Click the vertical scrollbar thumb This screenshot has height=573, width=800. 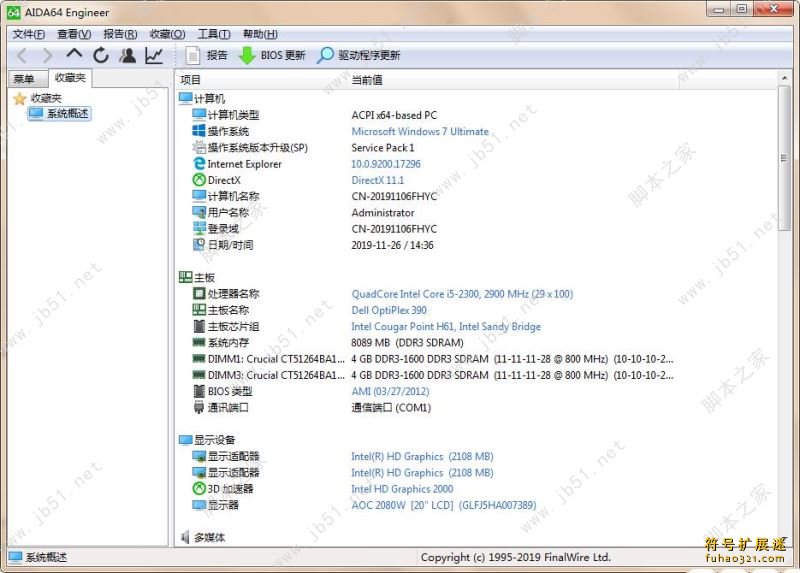tap(785, 158)
